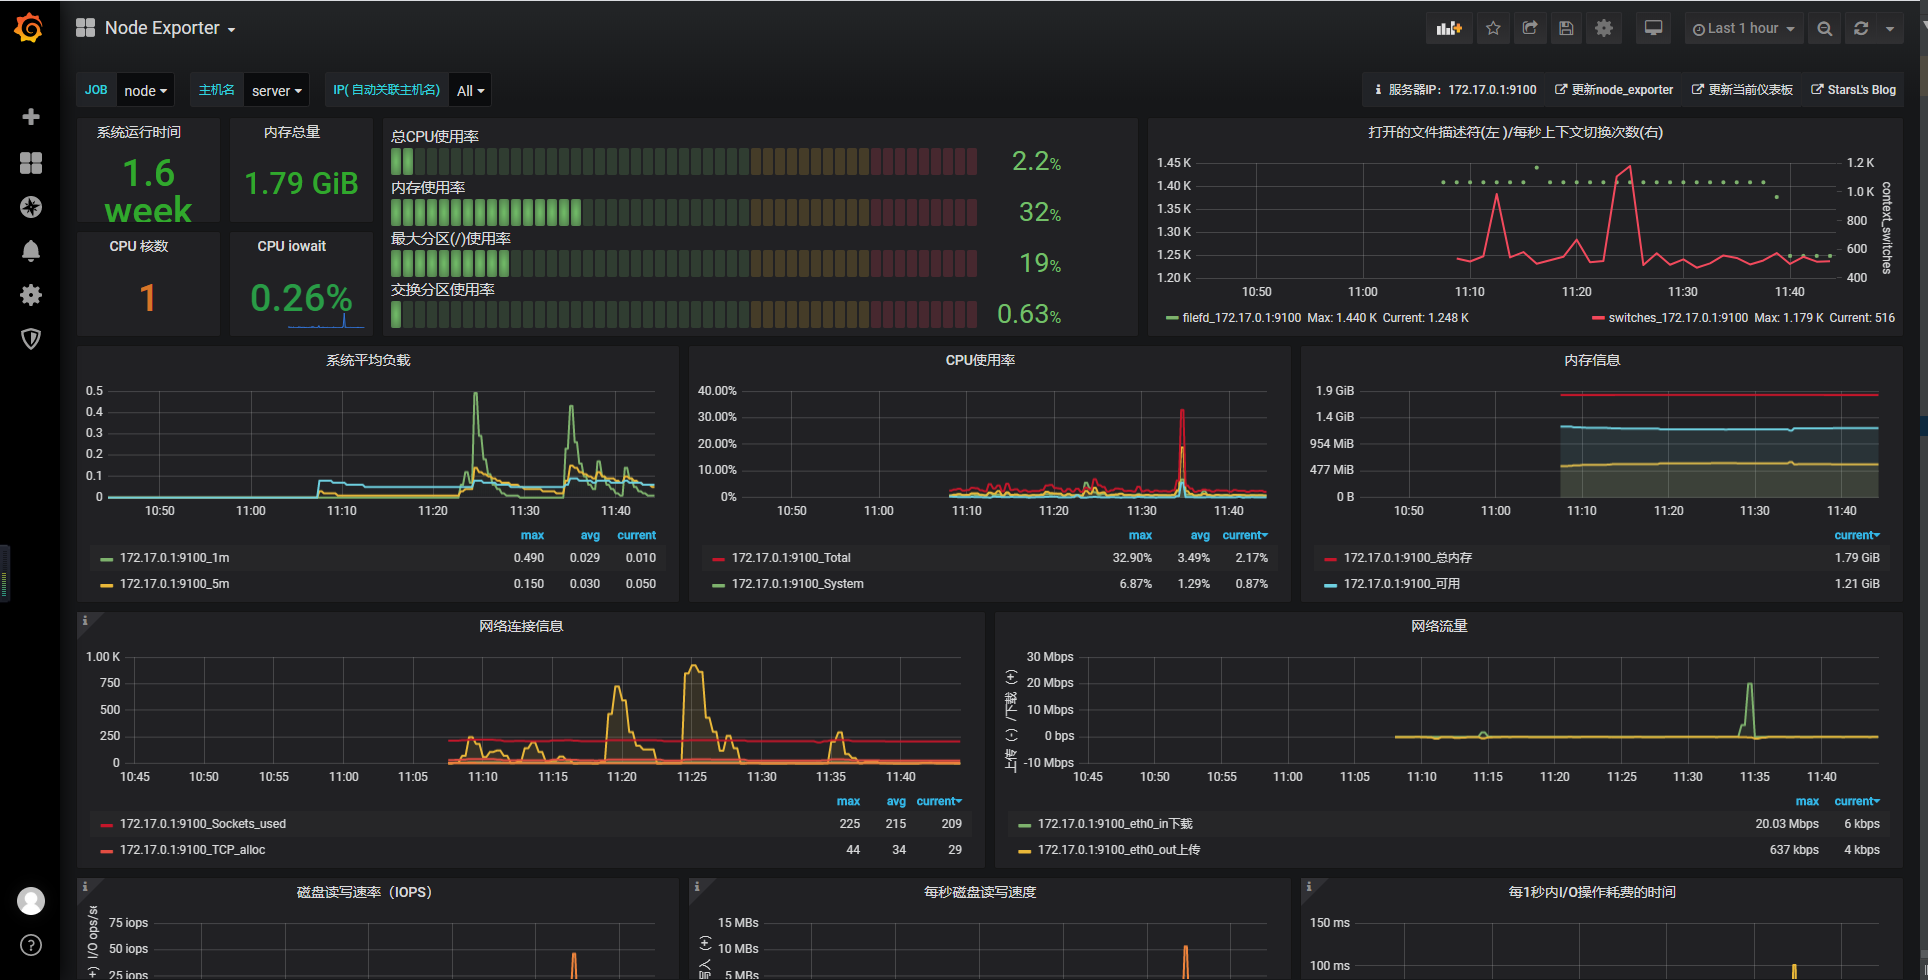The height and width of the screenshot is (980, 1928).
Task: Click the Add panel toolbar icon
Action: coord(1449,29)
